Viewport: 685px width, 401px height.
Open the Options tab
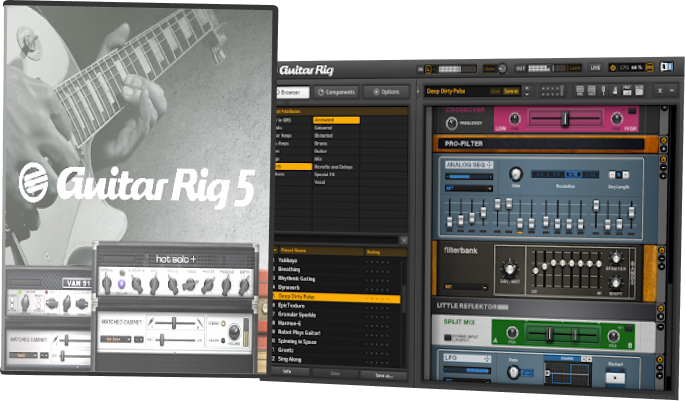tap(387, 92)
